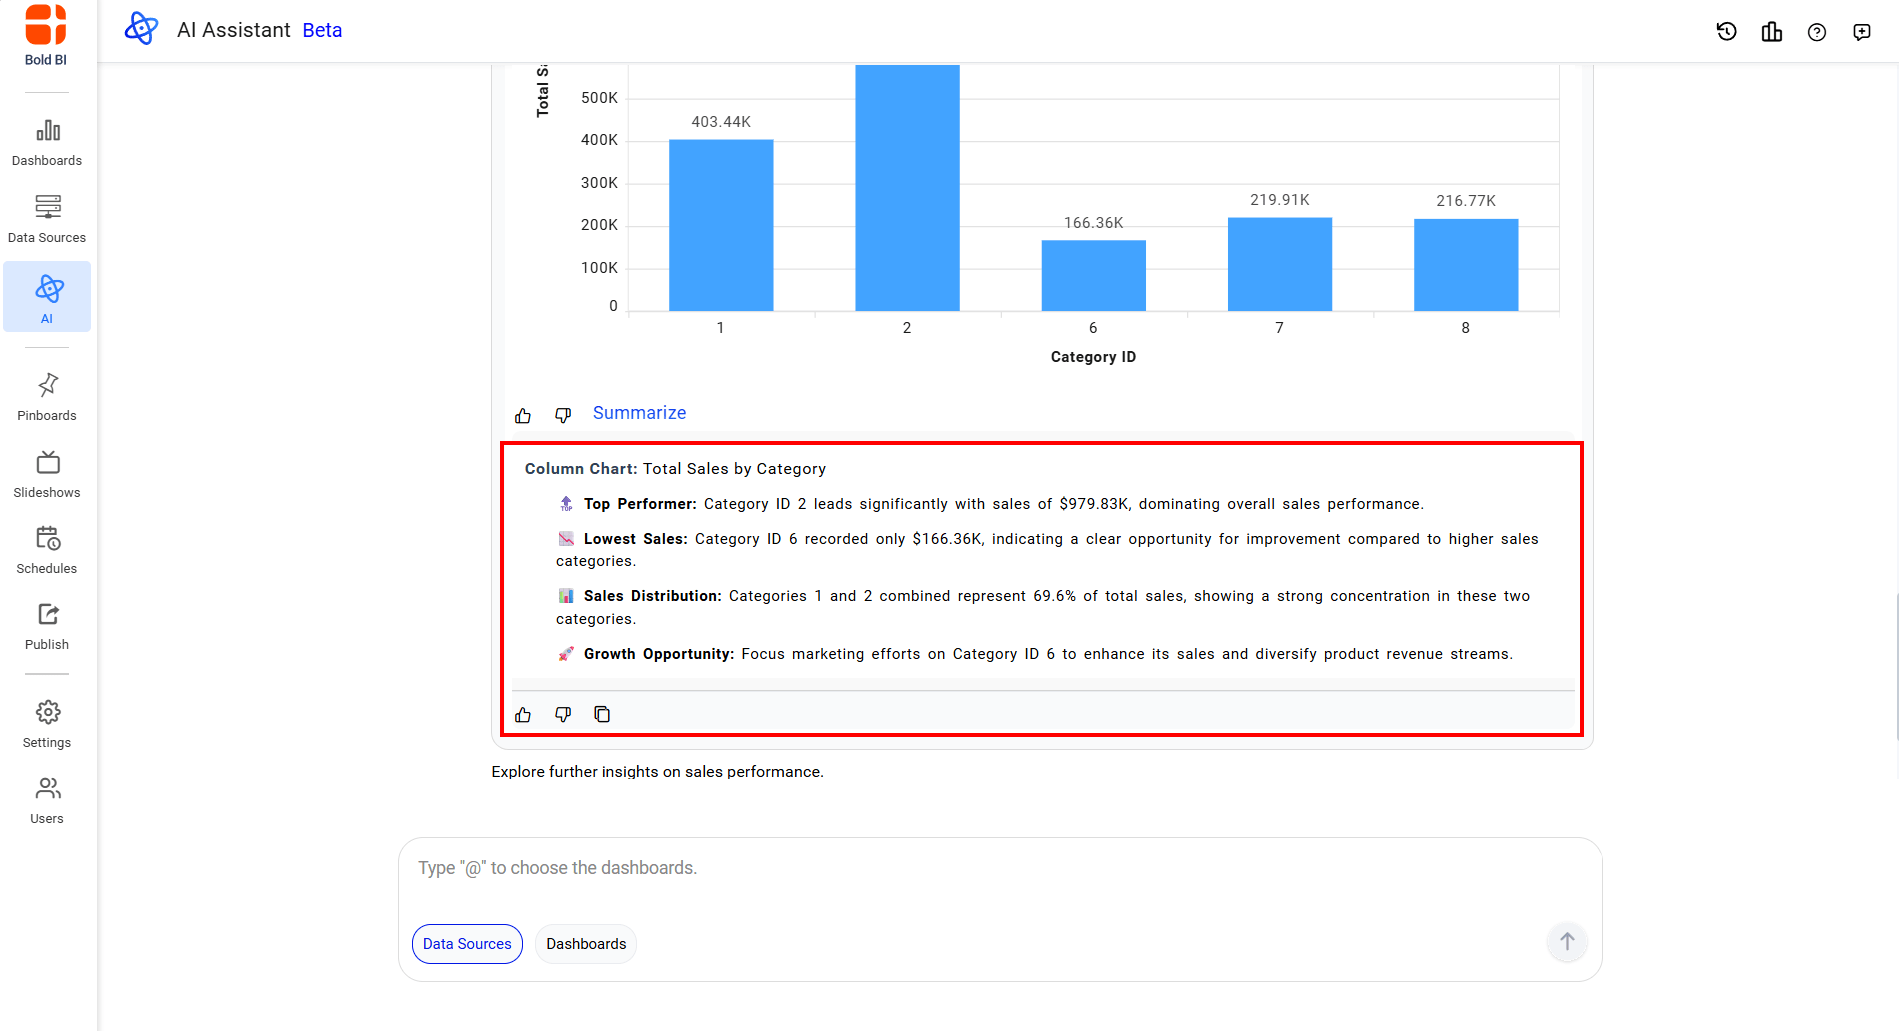Click the Summarize link
The width and height of the screenshot is (1899, 1031).
click(x=639, y=413)
